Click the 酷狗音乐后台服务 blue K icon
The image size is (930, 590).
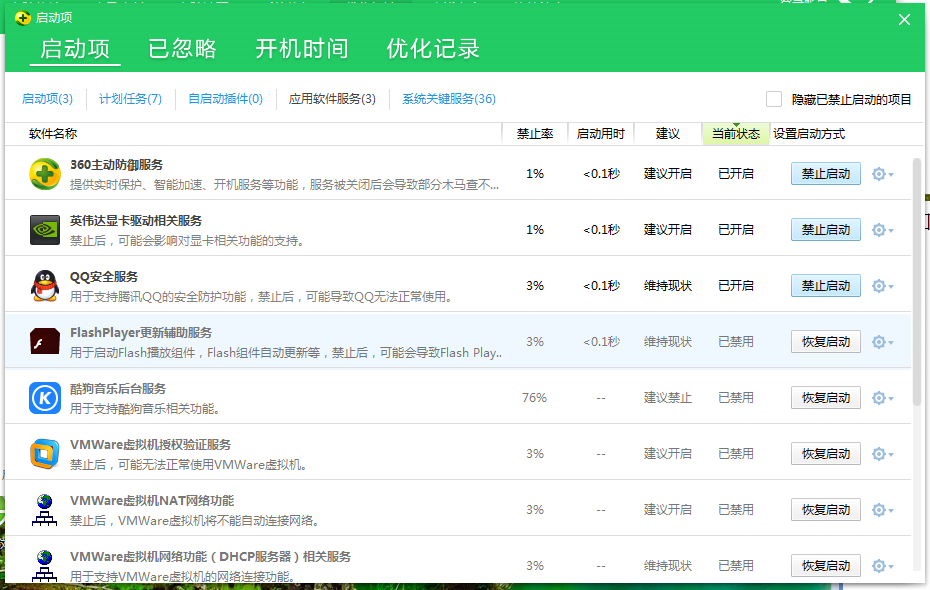(x=45, y=398)
